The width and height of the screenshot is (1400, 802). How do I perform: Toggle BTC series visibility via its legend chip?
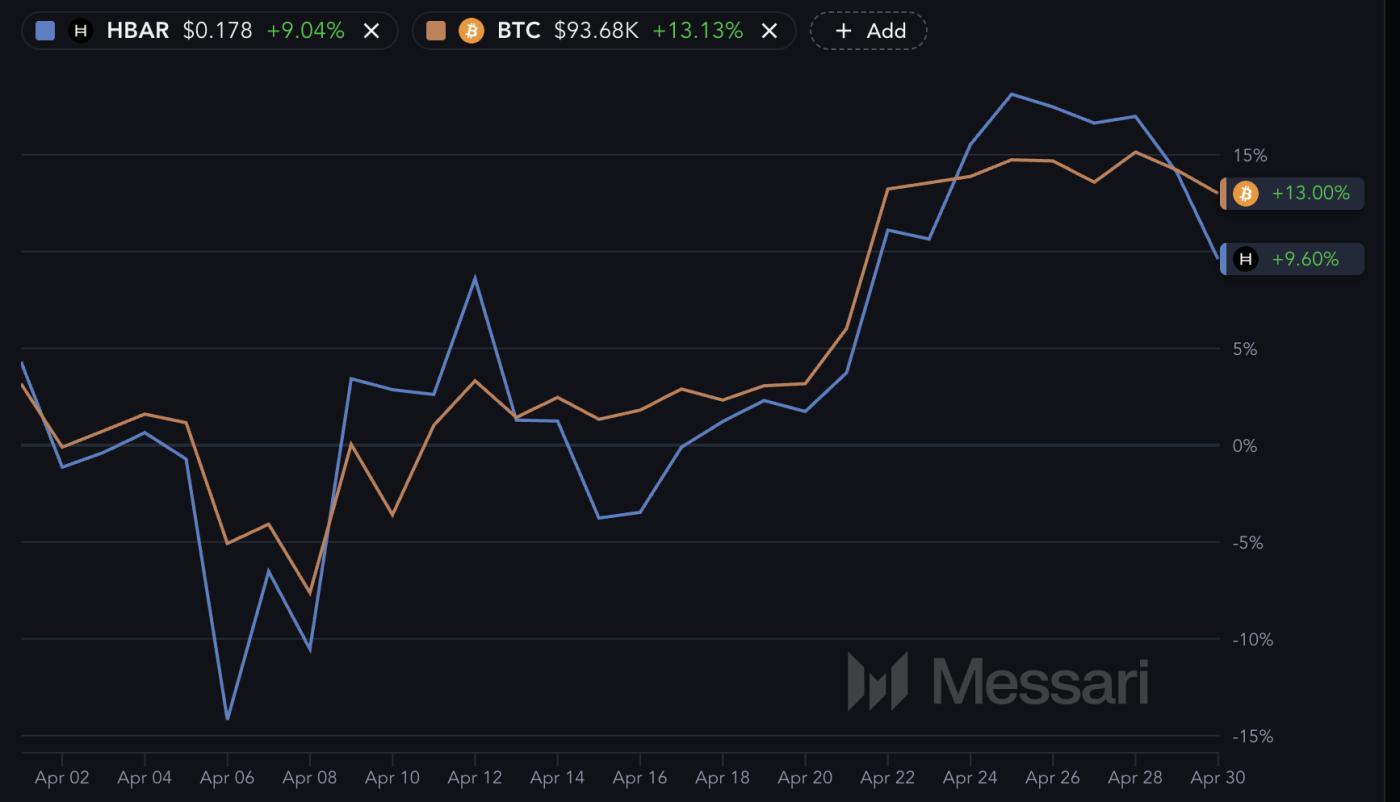pyautogui.click(x=521, y=30)
